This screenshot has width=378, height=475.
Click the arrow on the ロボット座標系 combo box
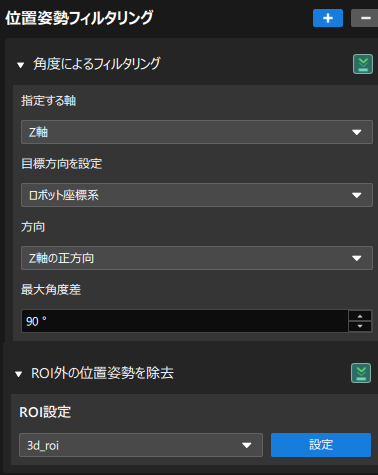point(357,195)
